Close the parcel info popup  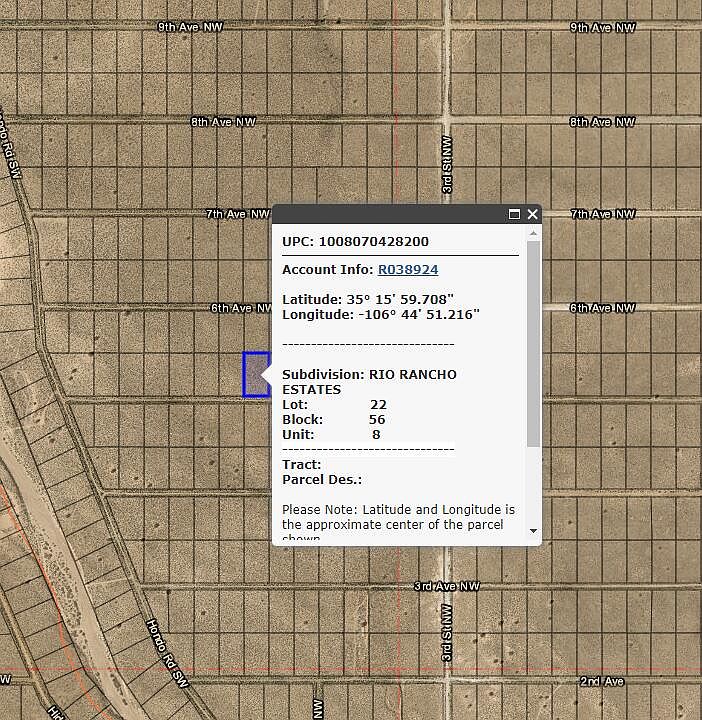pyautogui.click(x=533, y=214)
